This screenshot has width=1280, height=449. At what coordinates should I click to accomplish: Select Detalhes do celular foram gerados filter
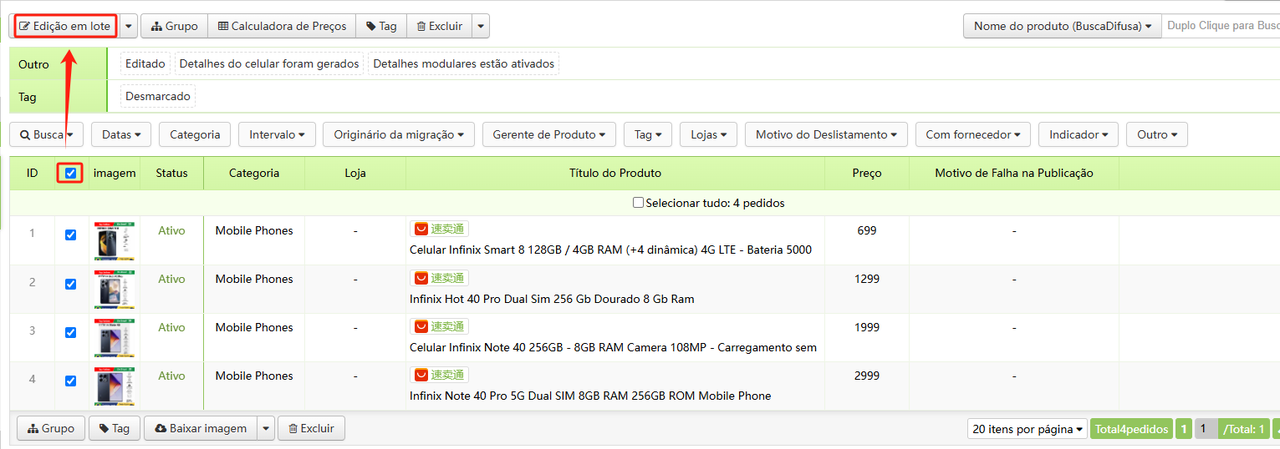click(269, 63)
